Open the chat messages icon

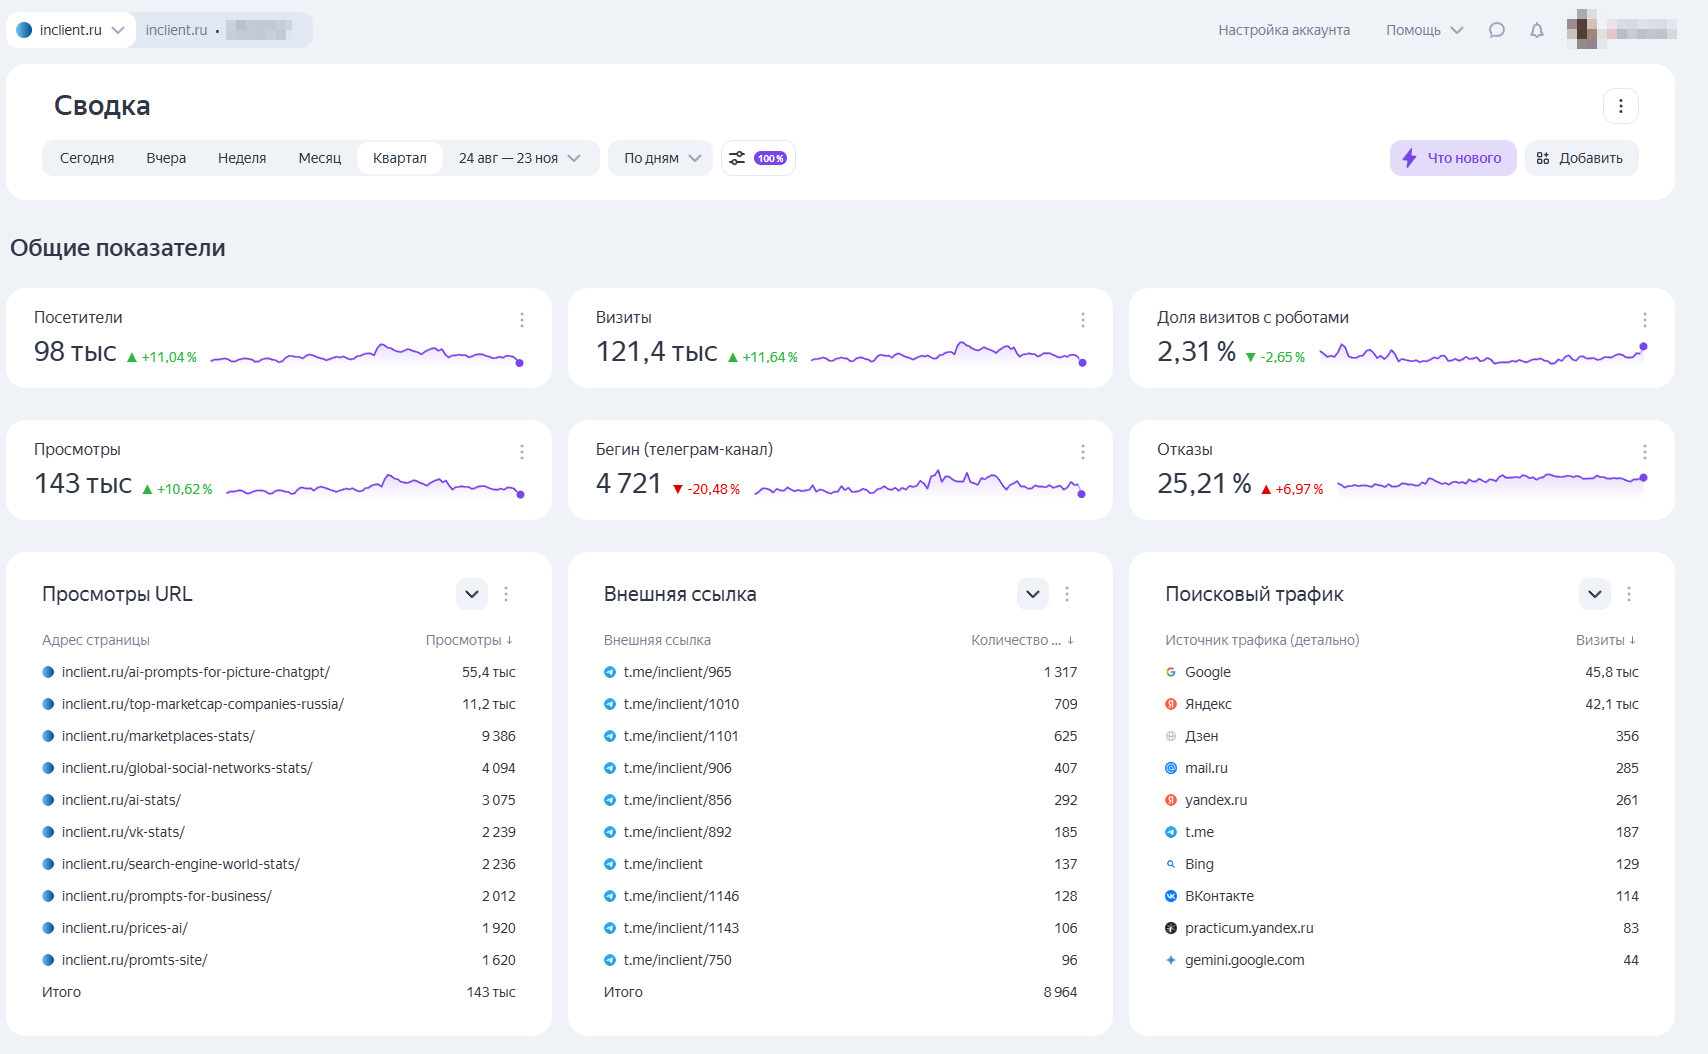[1496, 30]
